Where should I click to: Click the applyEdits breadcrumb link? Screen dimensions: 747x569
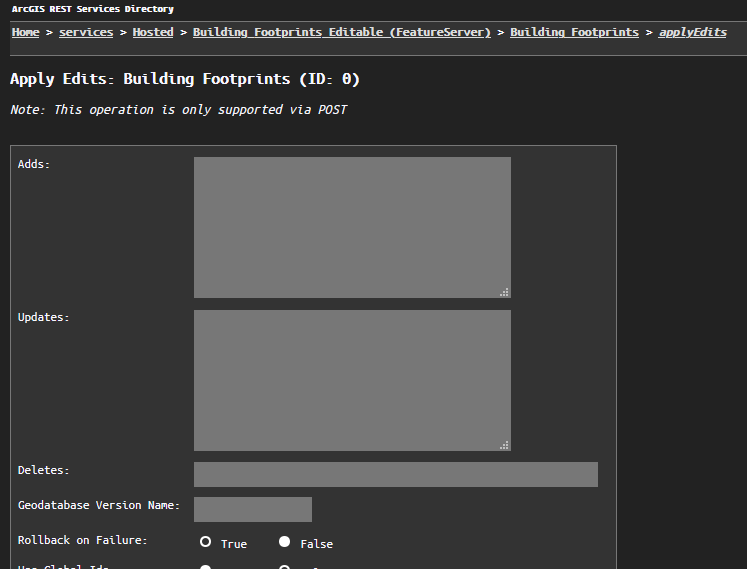[693, 32]
